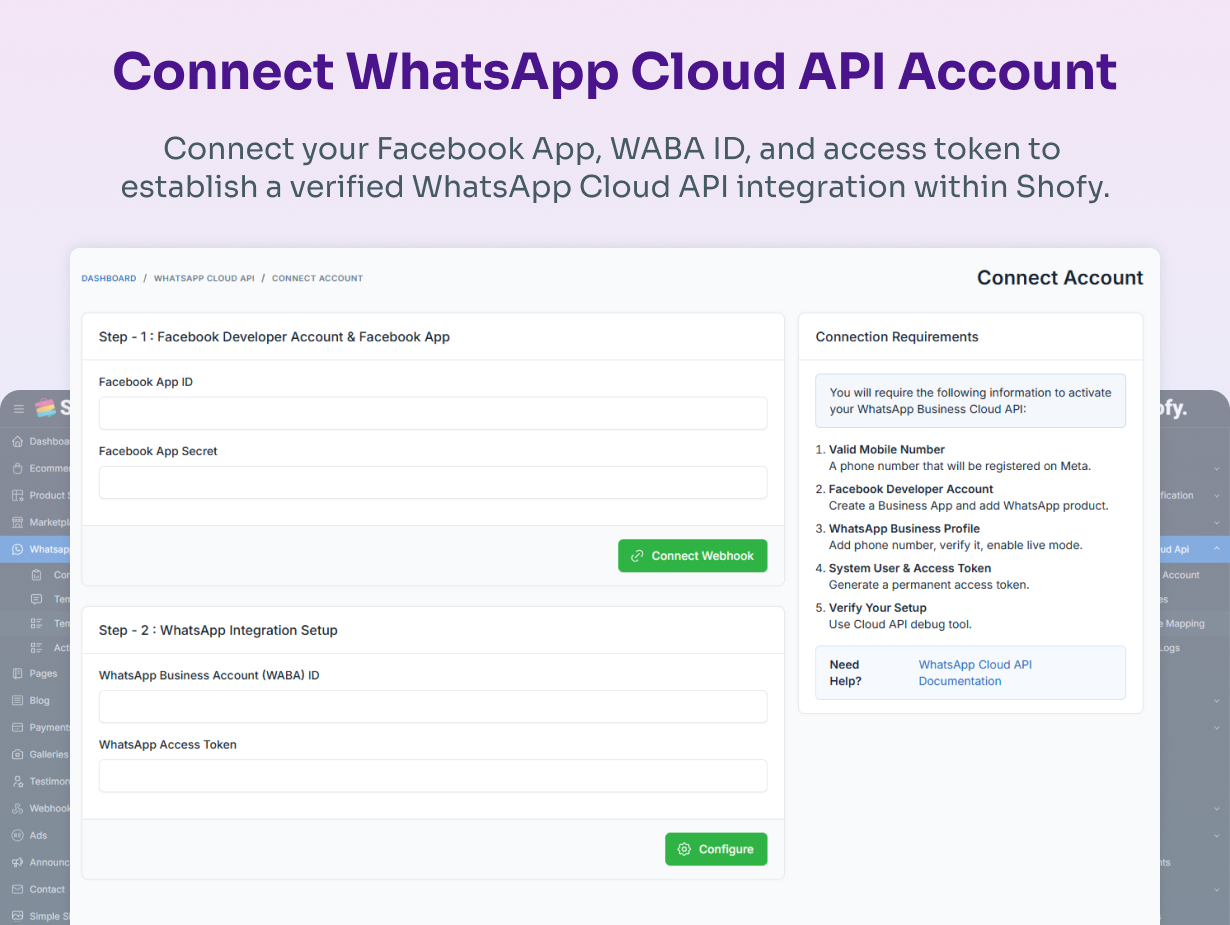Open the Blog icon in the sidebar
This screenshot has height=925, width=1230.
point(16,700)
